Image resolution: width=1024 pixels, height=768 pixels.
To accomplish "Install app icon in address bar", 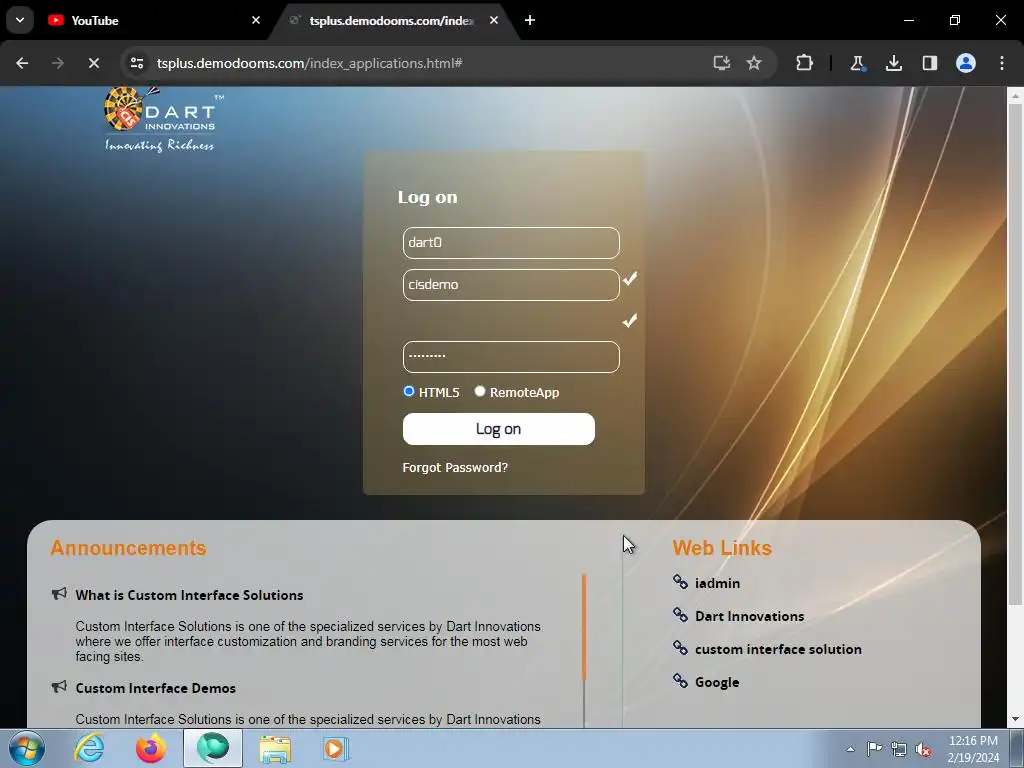I will [722, 63].
